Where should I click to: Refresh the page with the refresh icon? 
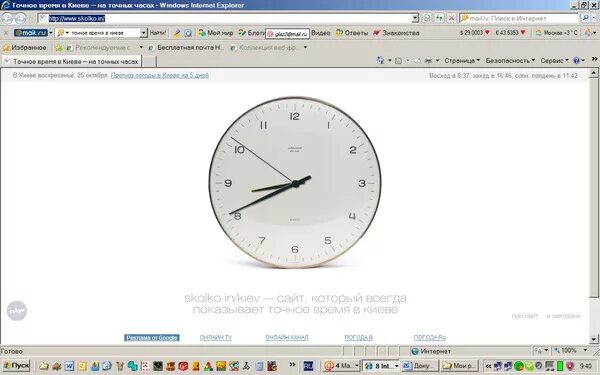[439, 18]
